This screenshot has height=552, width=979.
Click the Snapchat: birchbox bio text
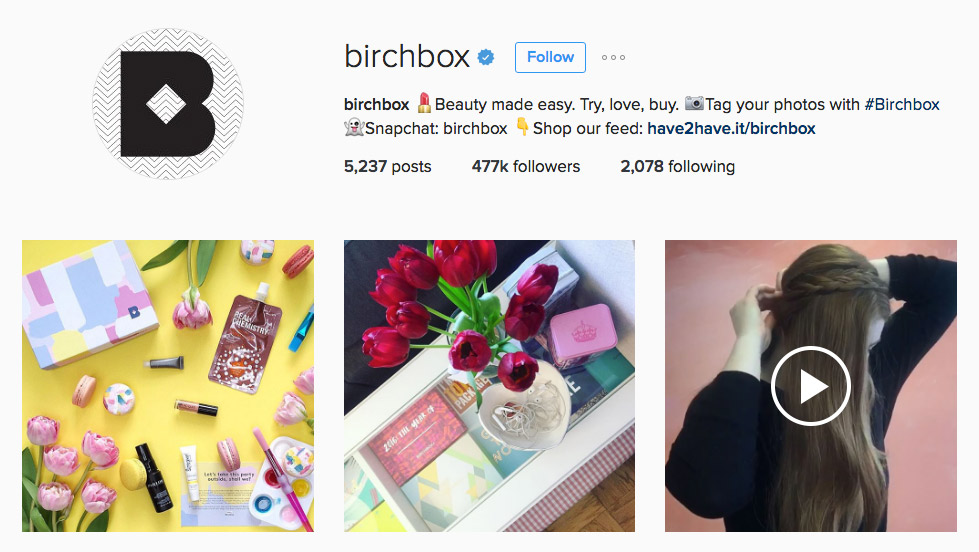tap(436, 129)
